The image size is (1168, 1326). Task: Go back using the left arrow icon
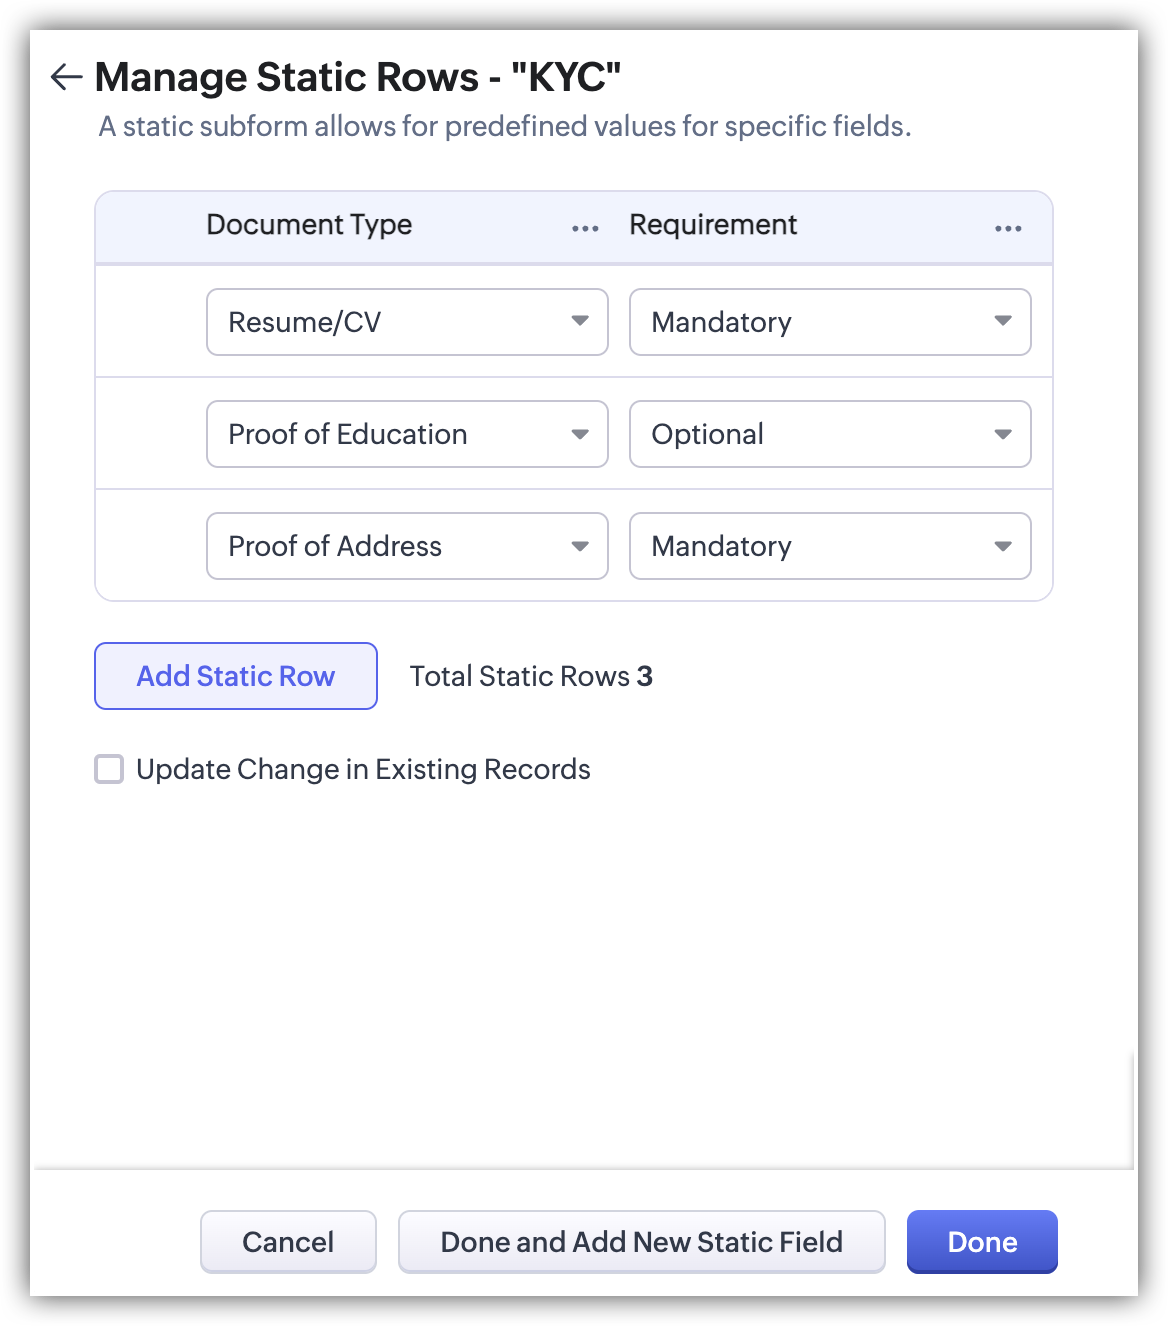(66, 77)
